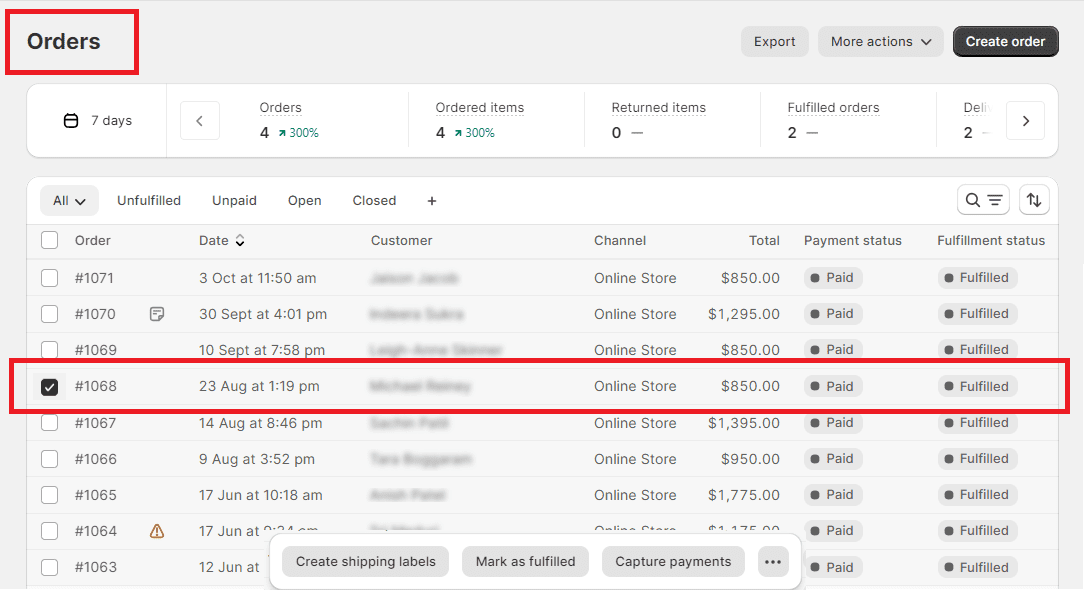Click the note icon on order #1070

[x=157, y=314]
